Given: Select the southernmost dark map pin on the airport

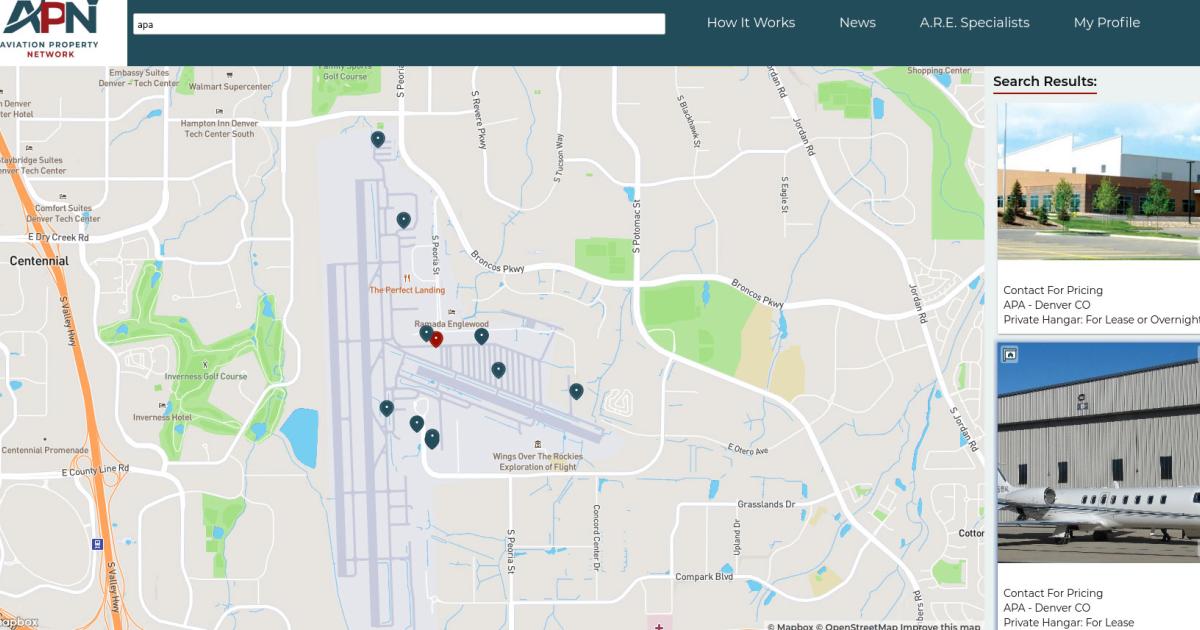Looking at the screenshot, I should [432, 438].
